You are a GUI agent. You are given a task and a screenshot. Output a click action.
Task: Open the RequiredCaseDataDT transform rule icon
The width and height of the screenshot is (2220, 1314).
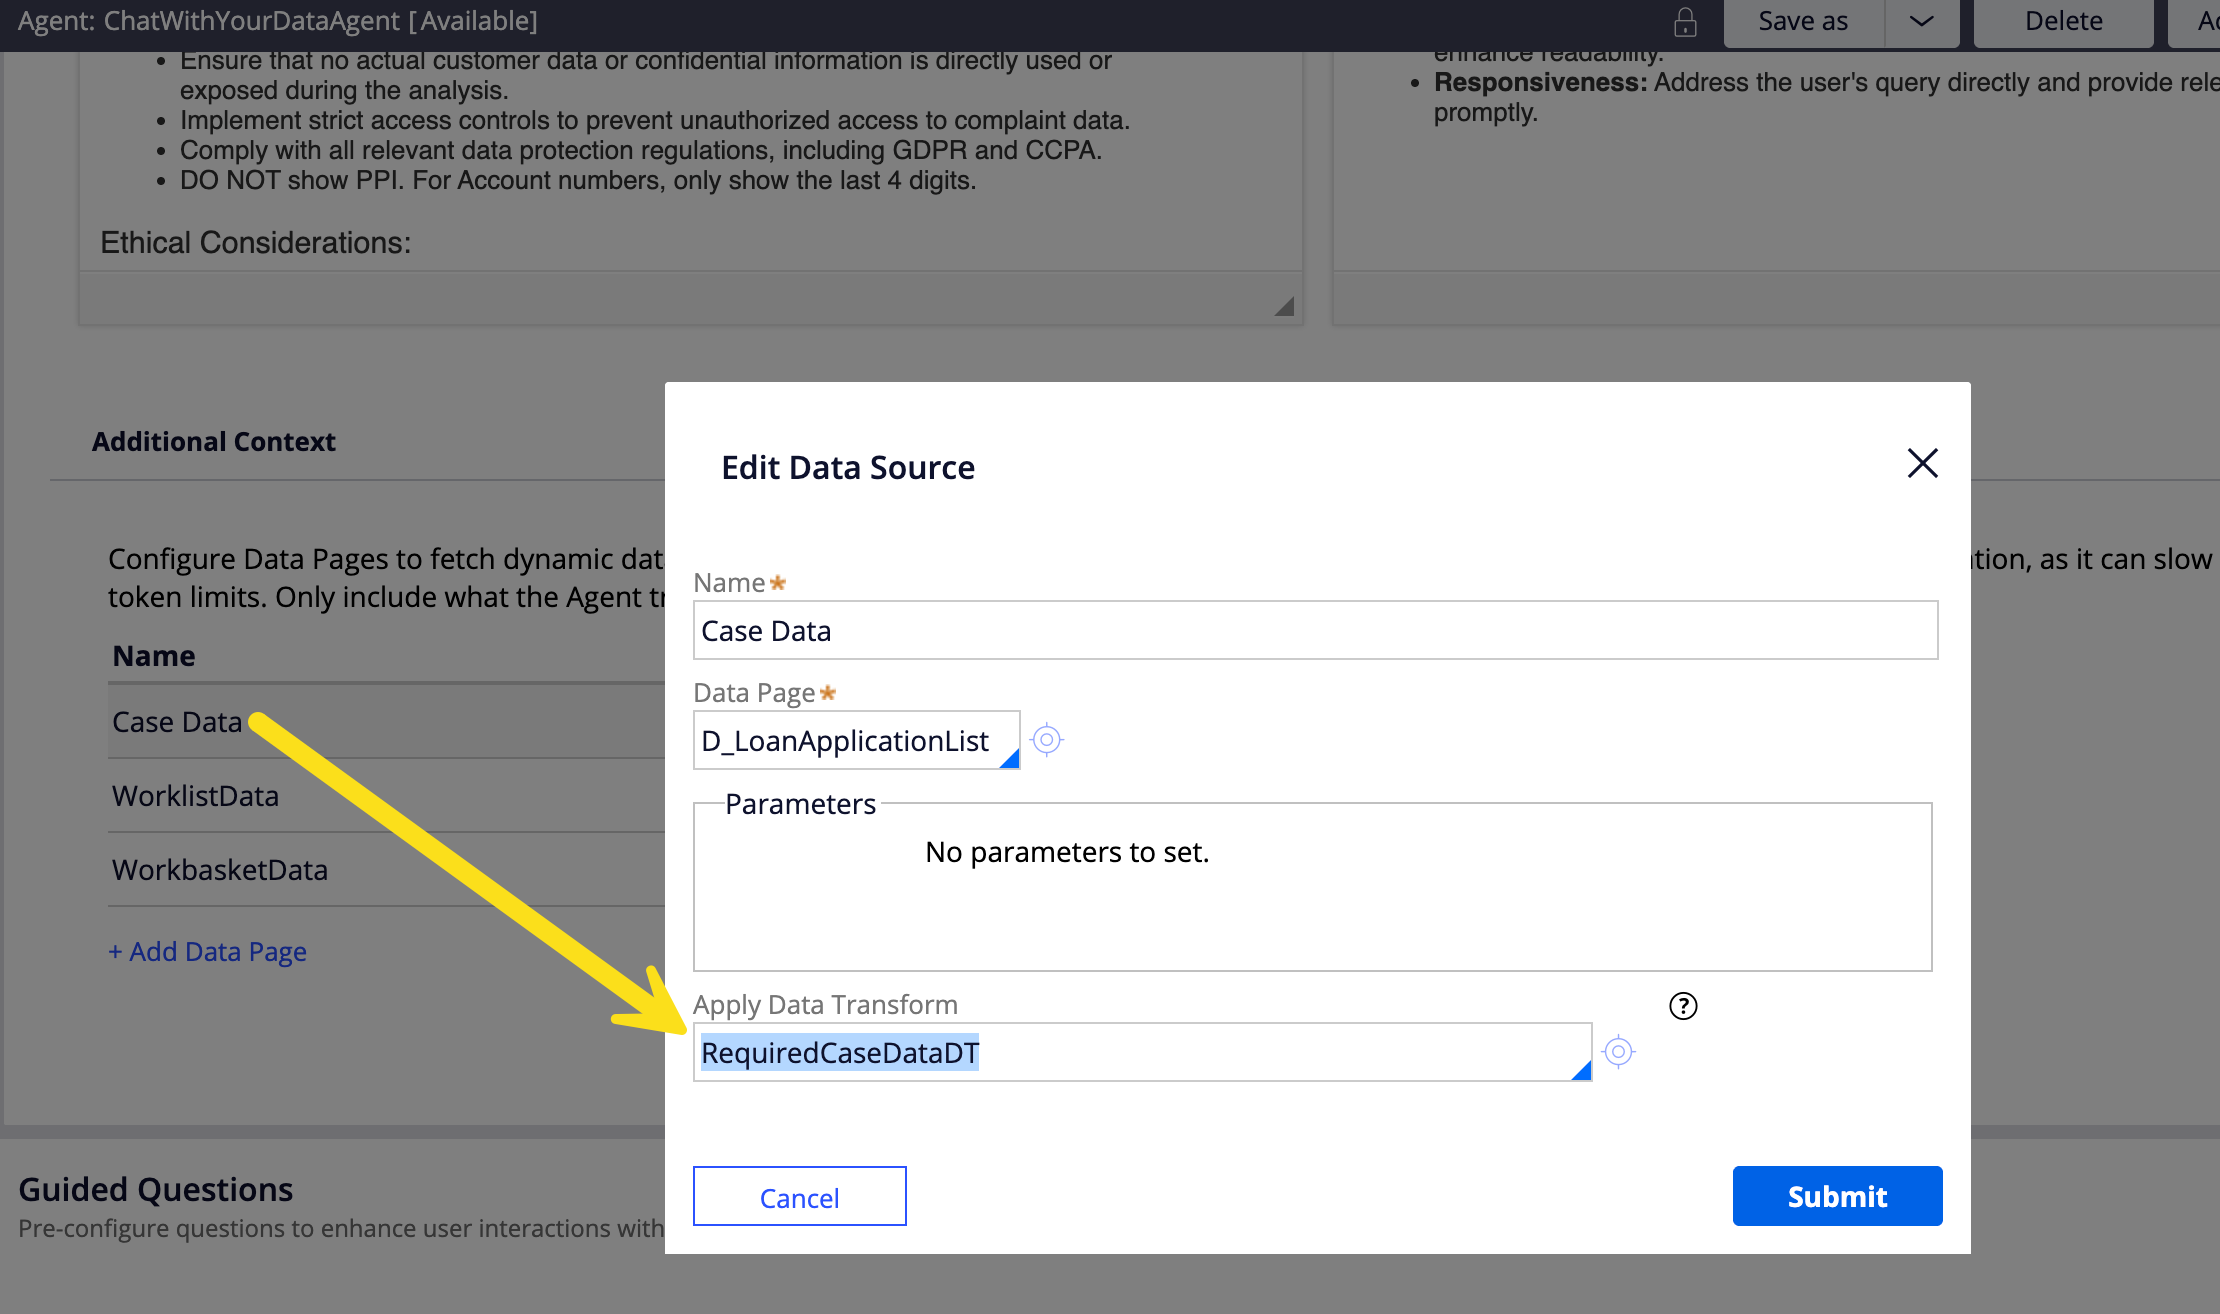(1618, 1052)
